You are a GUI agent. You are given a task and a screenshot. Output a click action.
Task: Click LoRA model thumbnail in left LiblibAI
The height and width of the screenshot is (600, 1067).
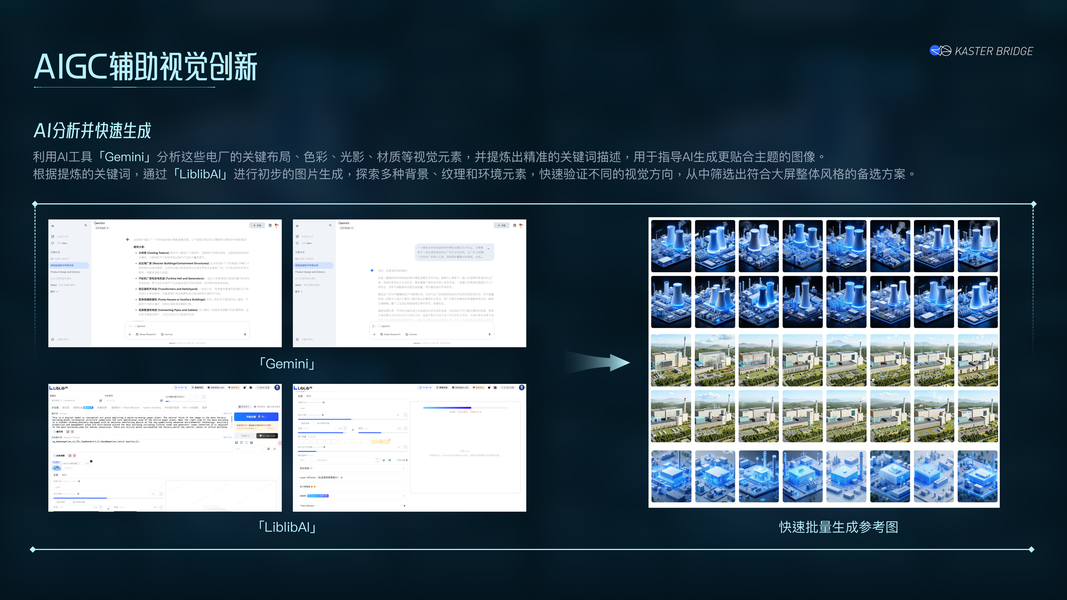coord(56,465)
